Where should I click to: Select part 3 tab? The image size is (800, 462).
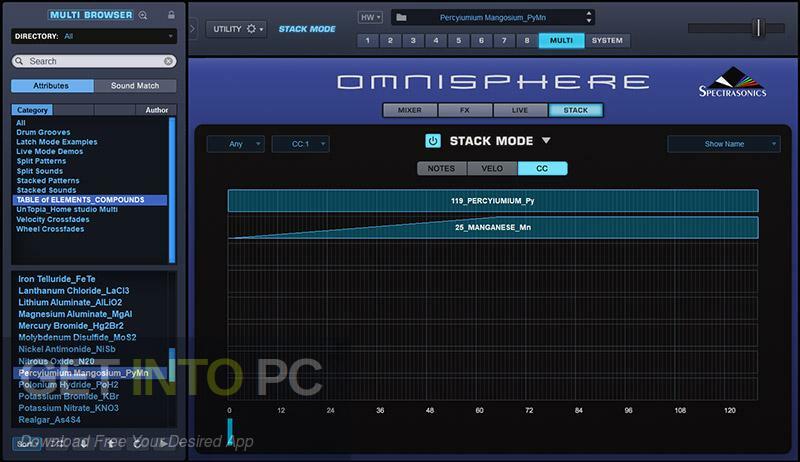pos(413,40)
